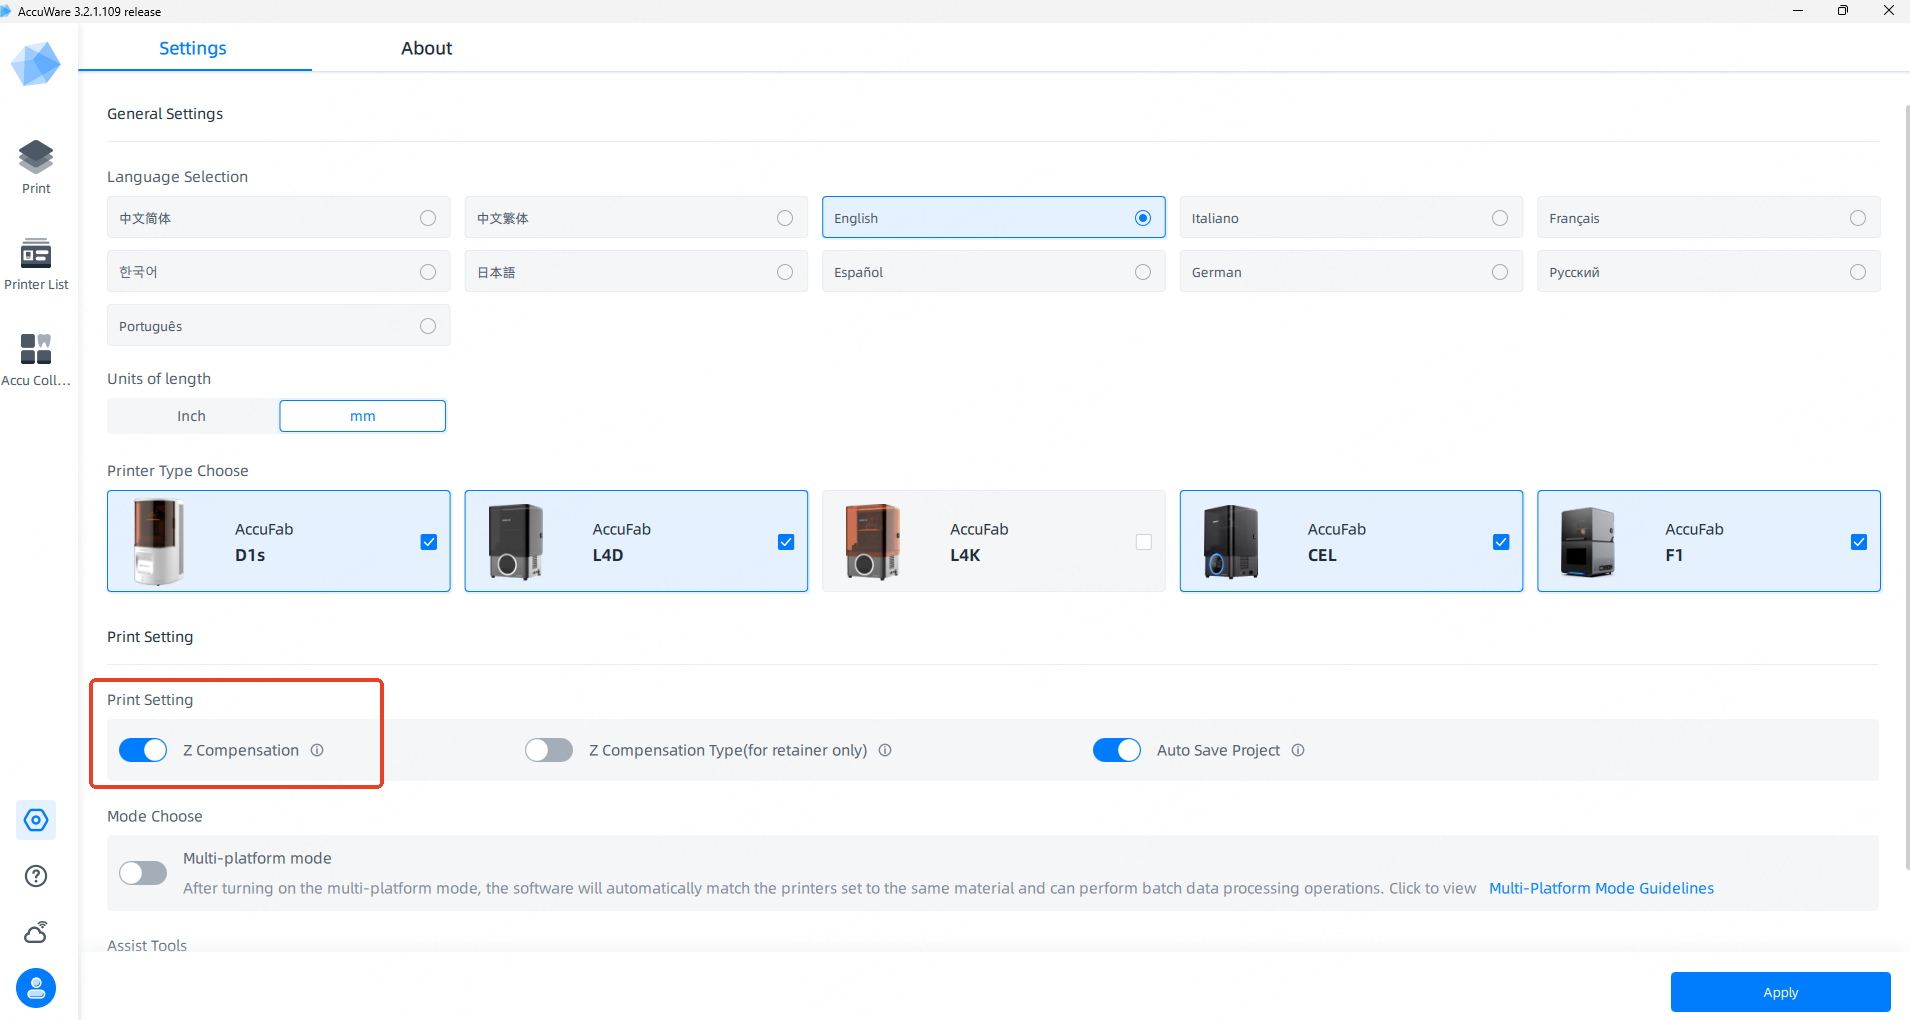Select 中文简体 language option

[x=279, y=218]
